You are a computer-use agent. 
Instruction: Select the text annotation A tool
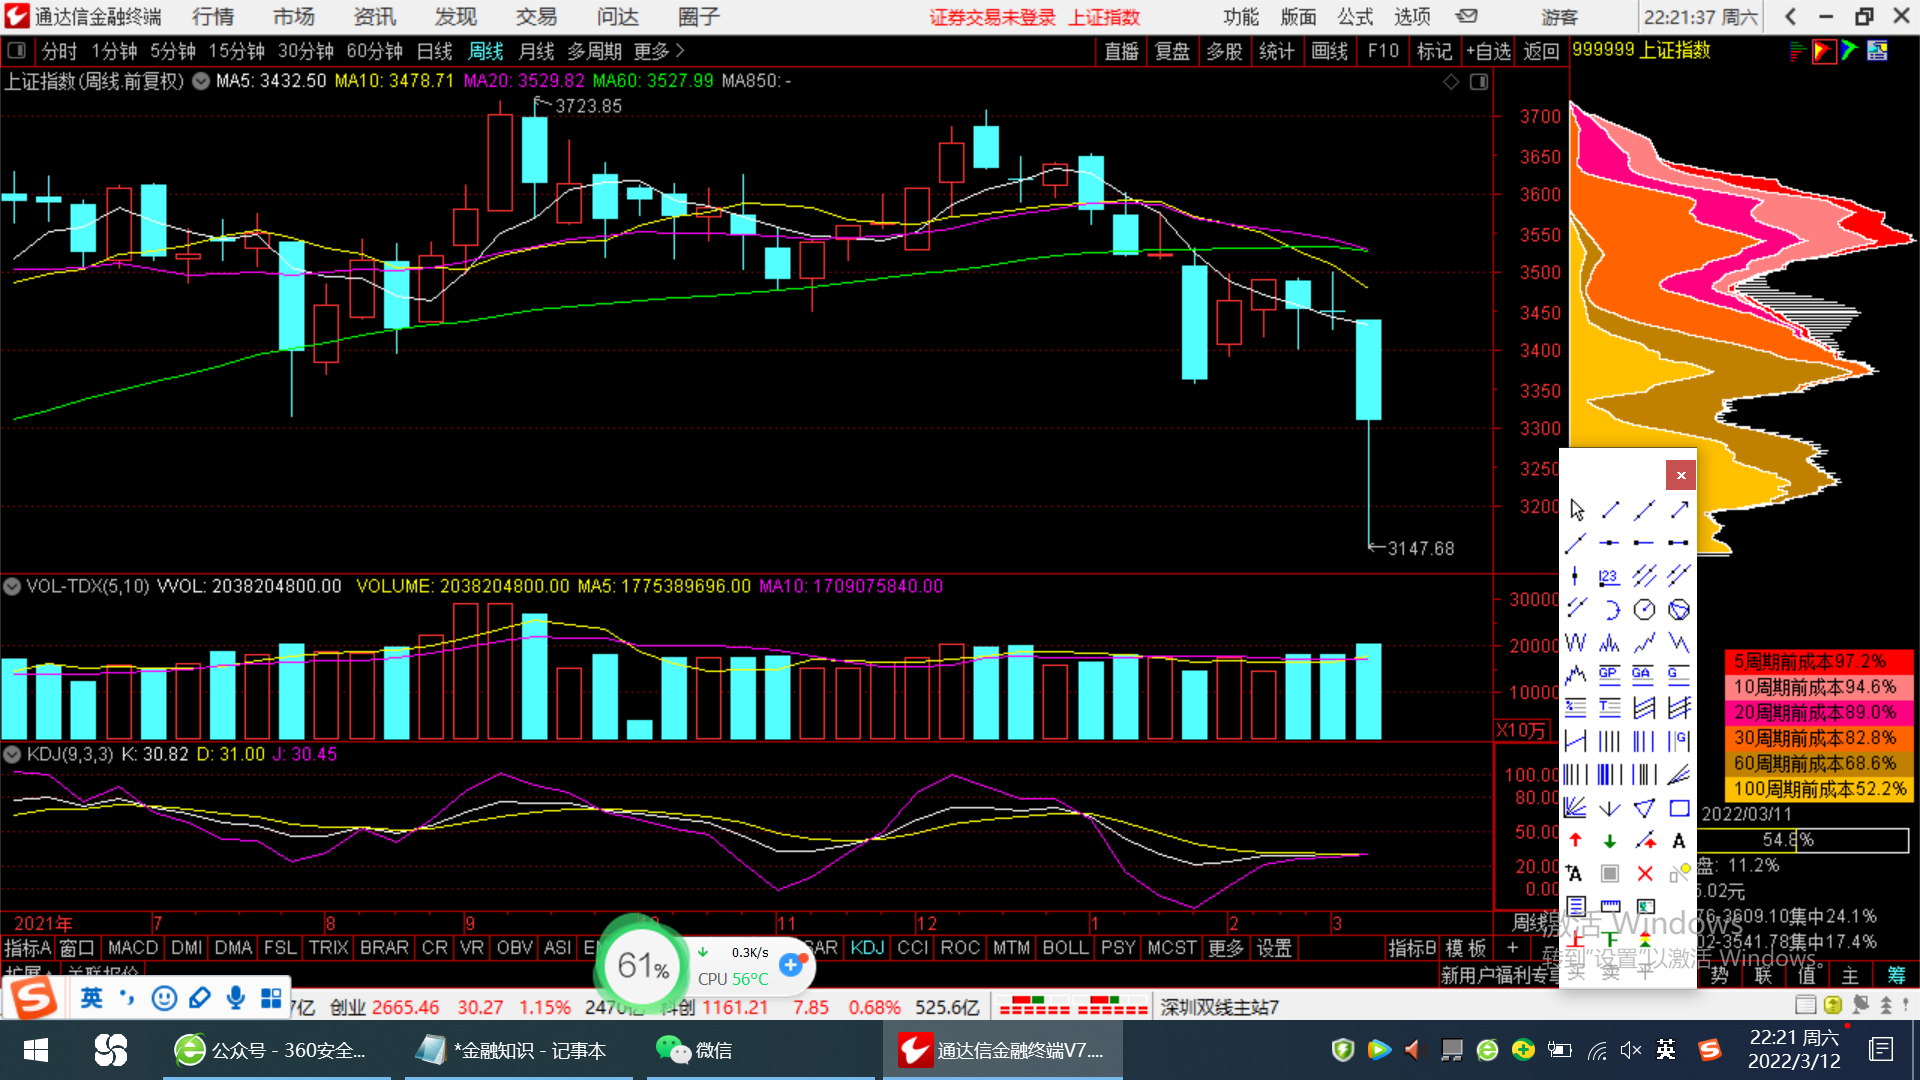click(x=1679, y=841)
